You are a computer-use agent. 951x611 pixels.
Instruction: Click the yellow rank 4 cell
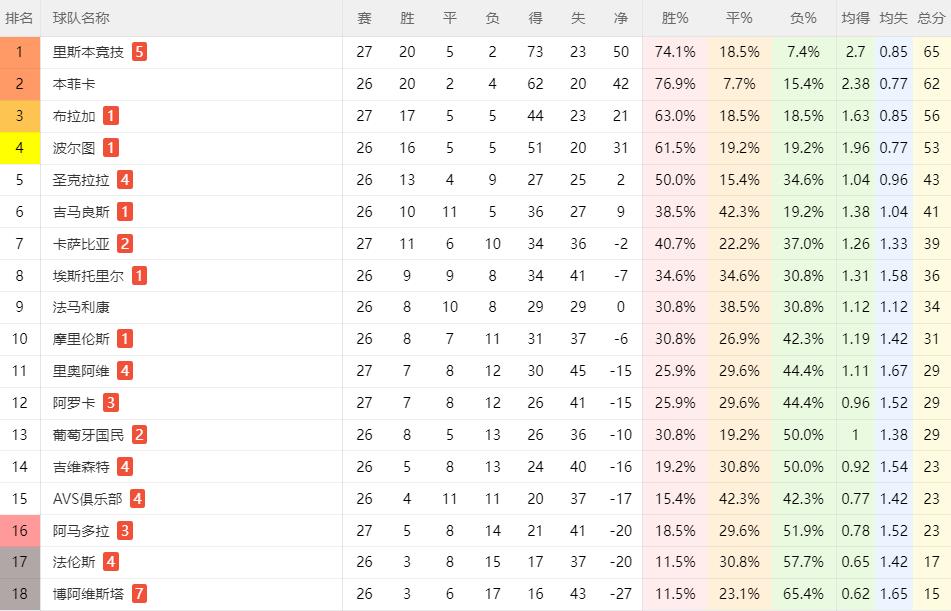click(20, 148)
